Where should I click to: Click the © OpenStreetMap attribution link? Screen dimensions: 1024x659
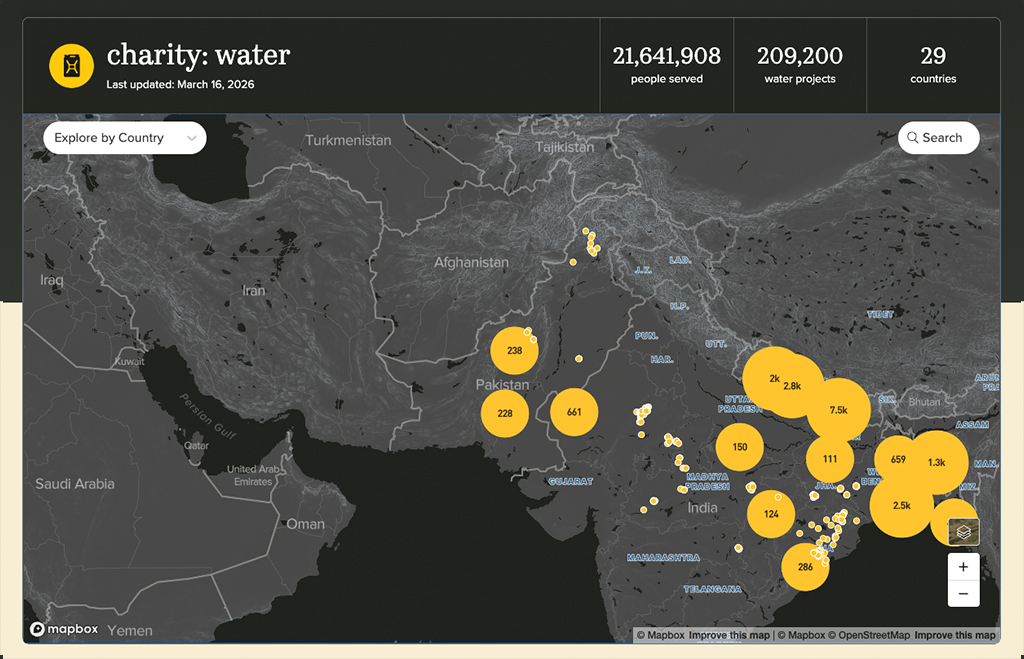[869, 635]
